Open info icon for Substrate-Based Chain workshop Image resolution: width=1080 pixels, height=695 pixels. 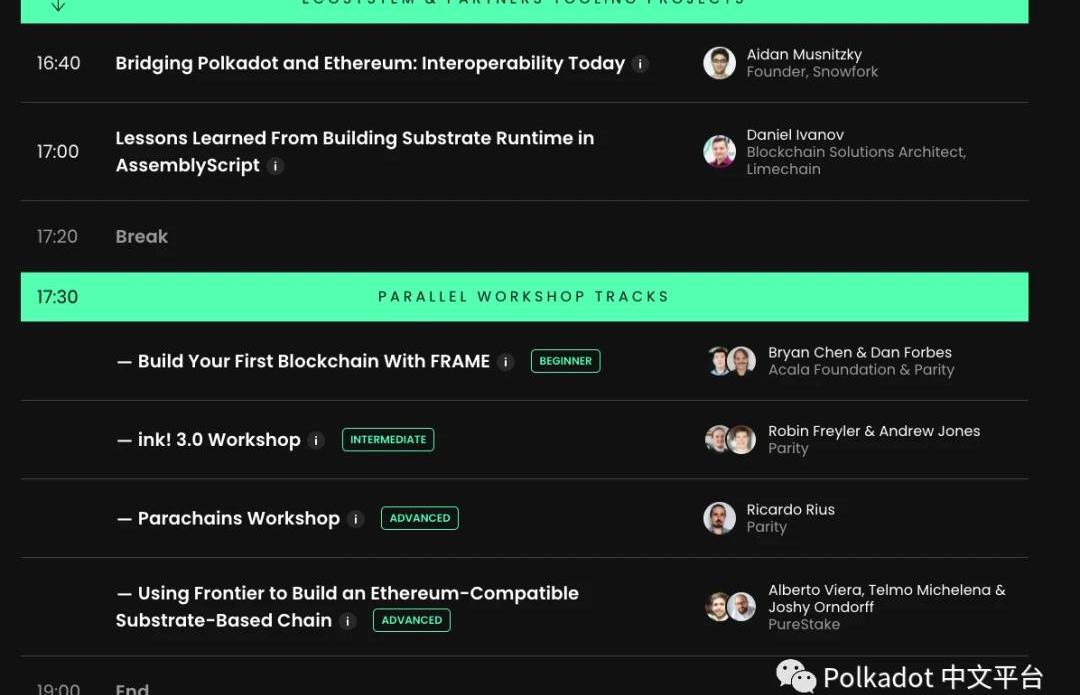(x=348, y=621)
